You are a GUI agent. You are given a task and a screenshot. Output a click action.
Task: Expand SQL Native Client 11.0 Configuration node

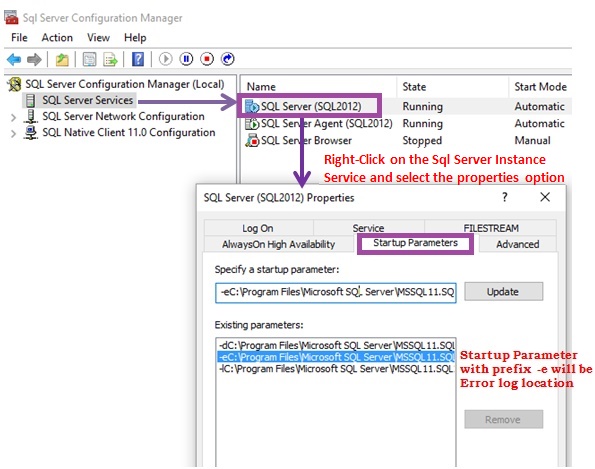[x=13, y=134]
